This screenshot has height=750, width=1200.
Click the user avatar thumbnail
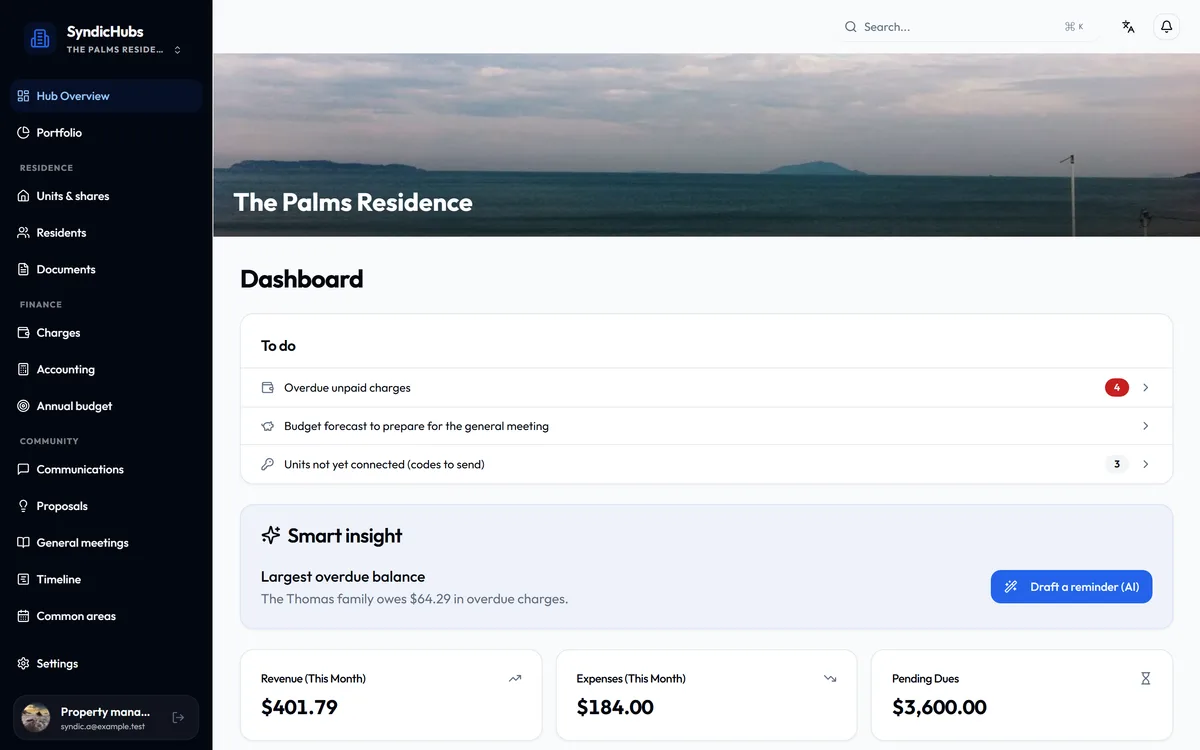tap(36, 717)
